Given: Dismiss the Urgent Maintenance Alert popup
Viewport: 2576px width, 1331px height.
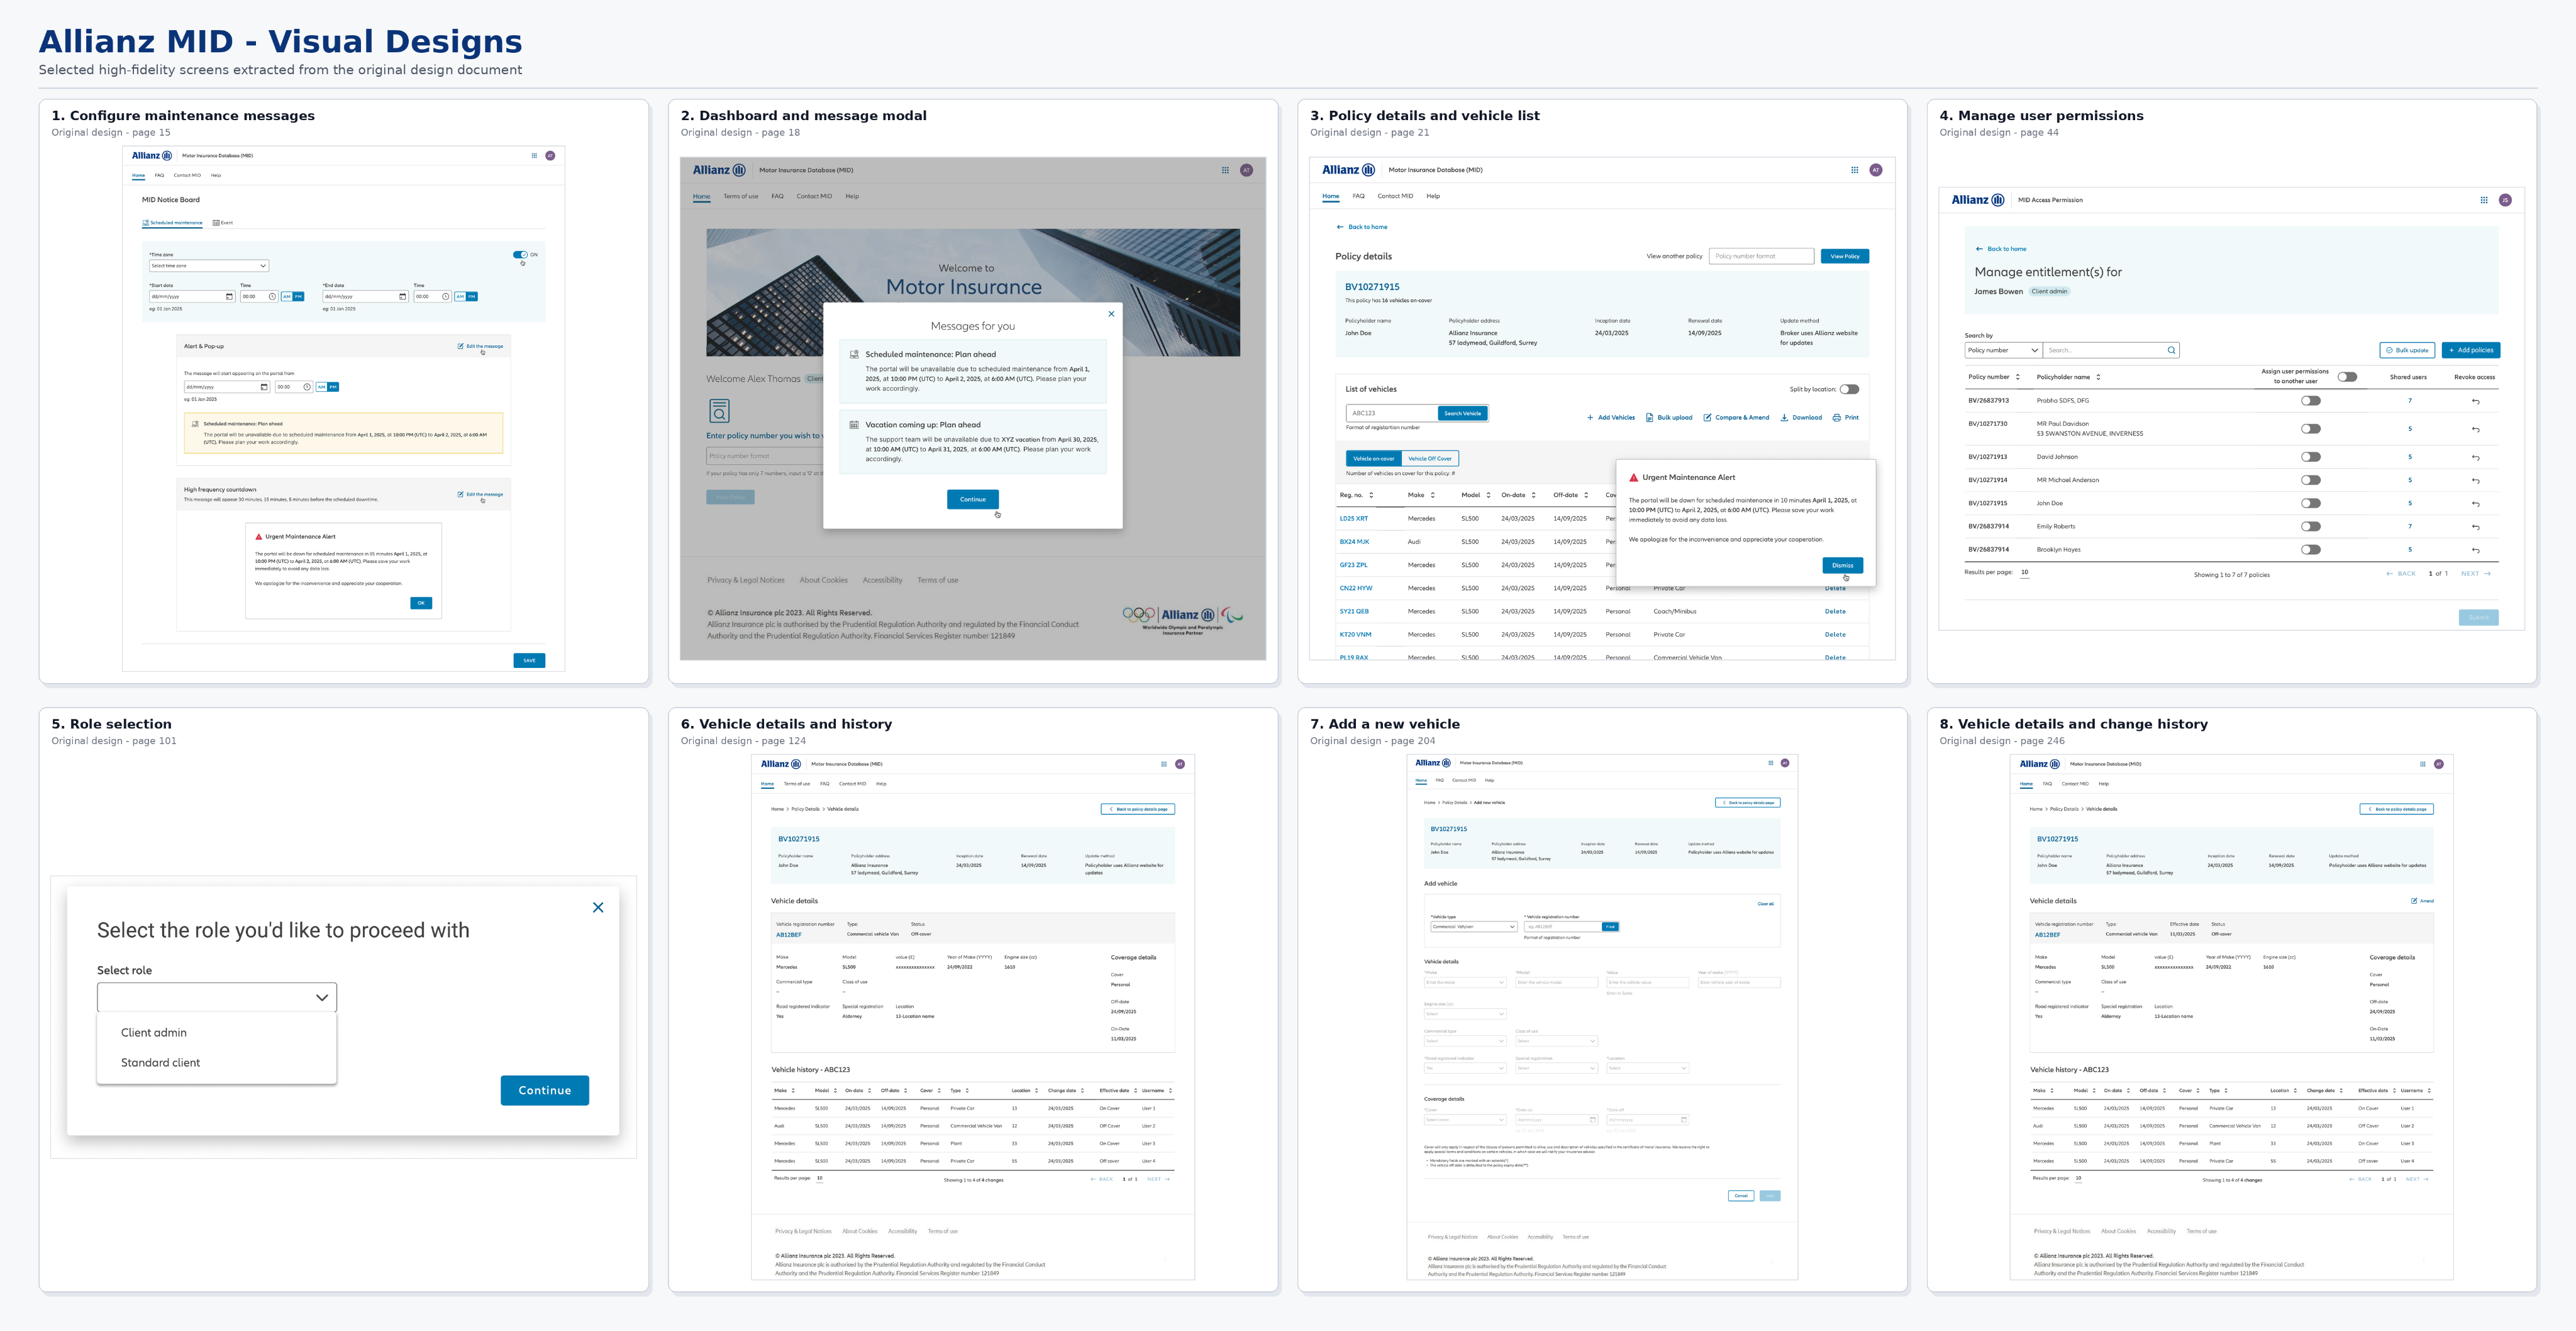Looking at the screenshot, I should [x=1843, y=565].
